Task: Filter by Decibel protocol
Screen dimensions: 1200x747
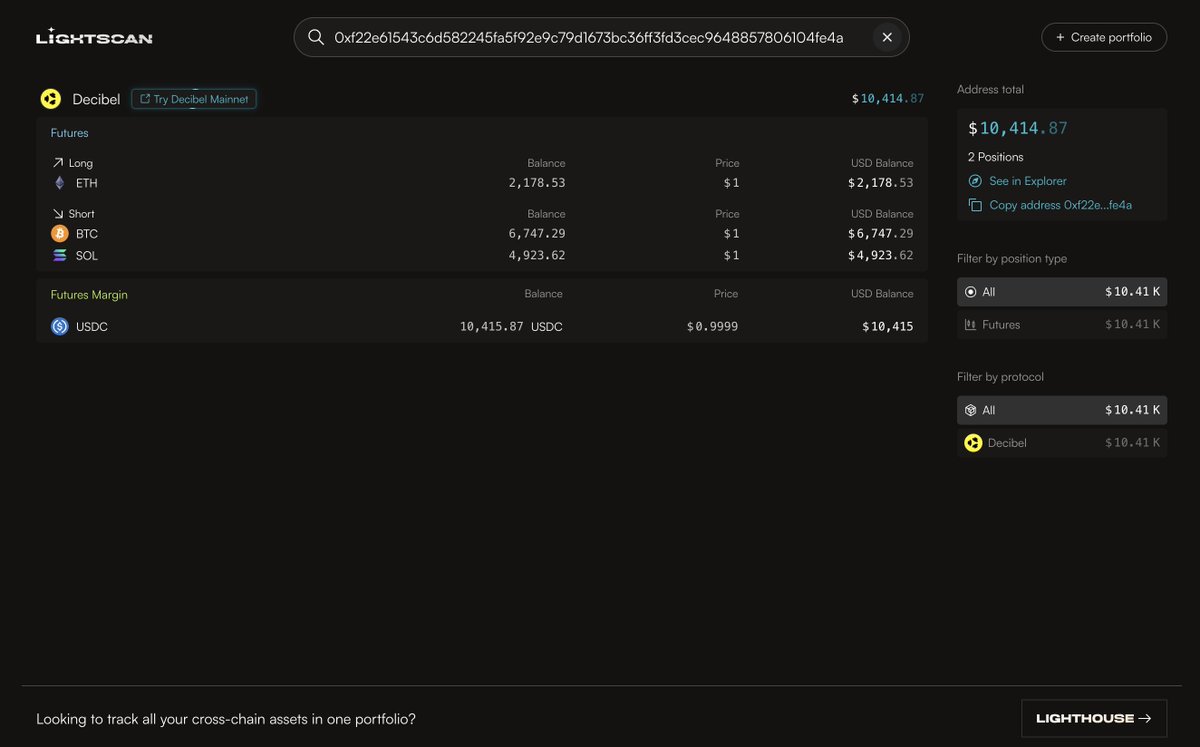Action: [1062, 443]
